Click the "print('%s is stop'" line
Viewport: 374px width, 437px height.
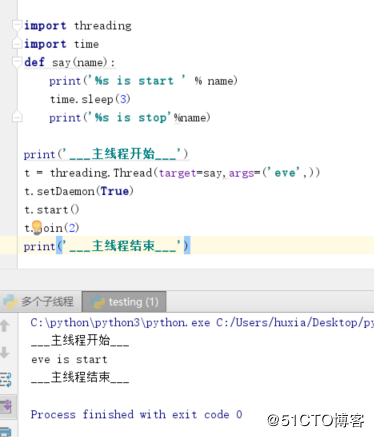click(x=130, y=117)
